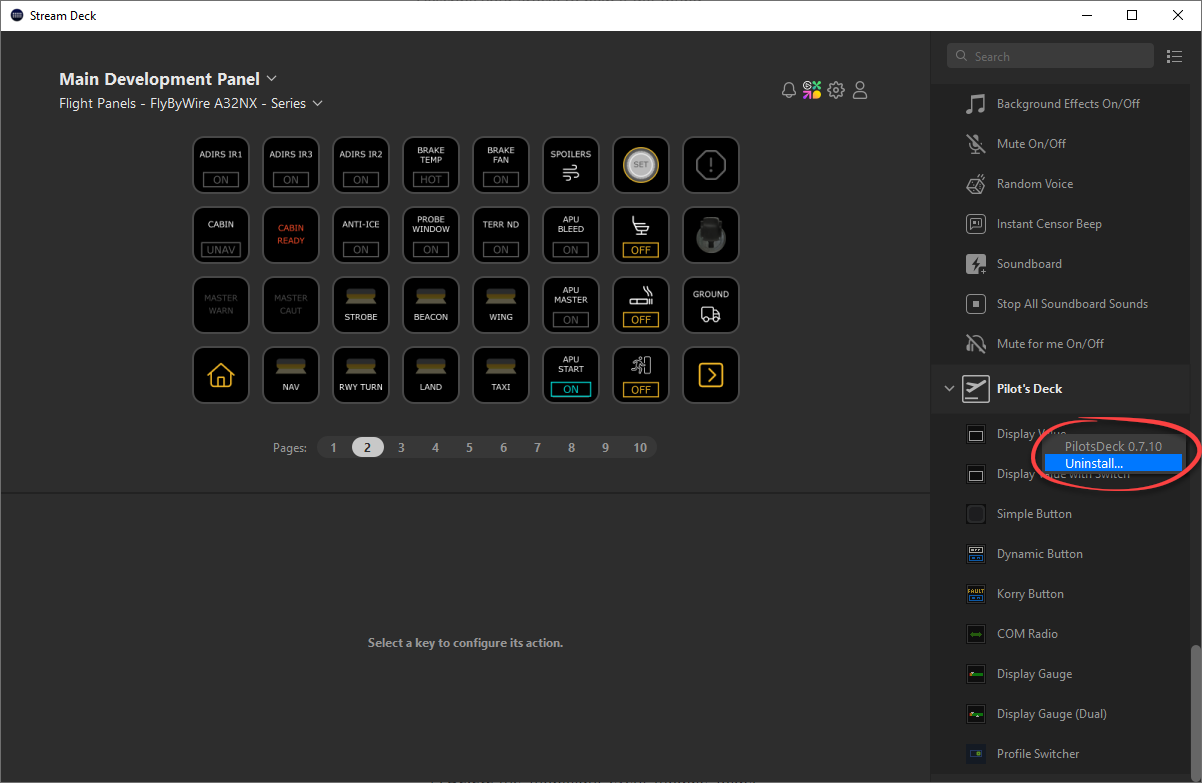
Task: Select the no smoking sign OFF key
Action: (x=641, y=305)
